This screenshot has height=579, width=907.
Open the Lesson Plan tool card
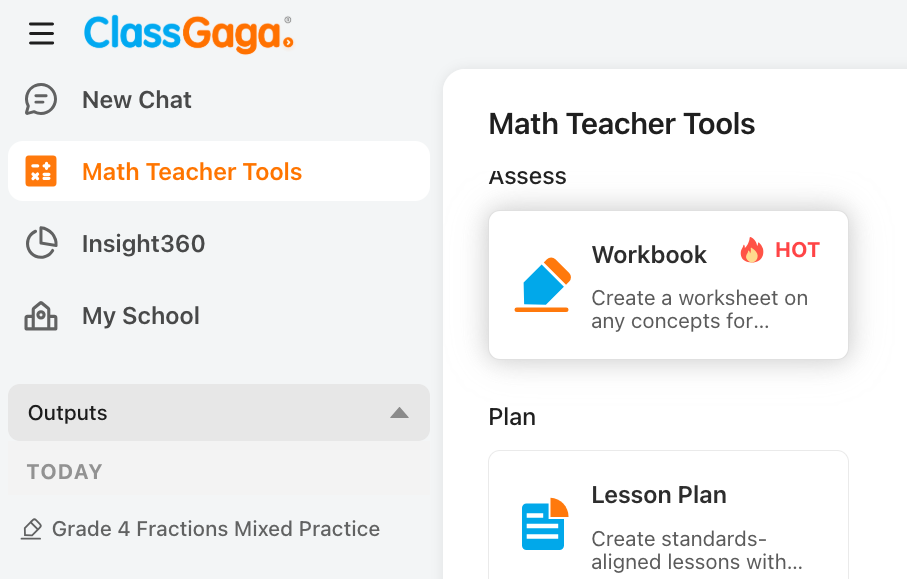click(x=668, y=520)
